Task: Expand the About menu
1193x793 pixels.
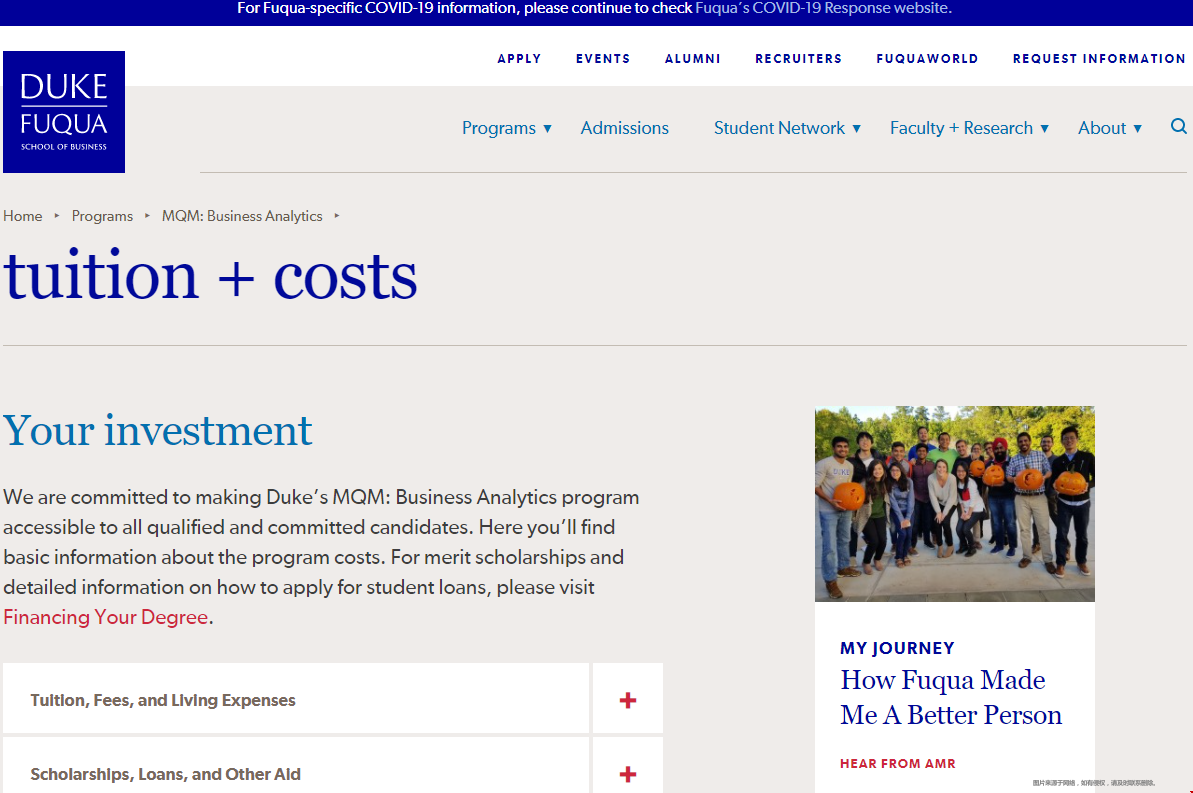Action: click(x=1109, y=128)
